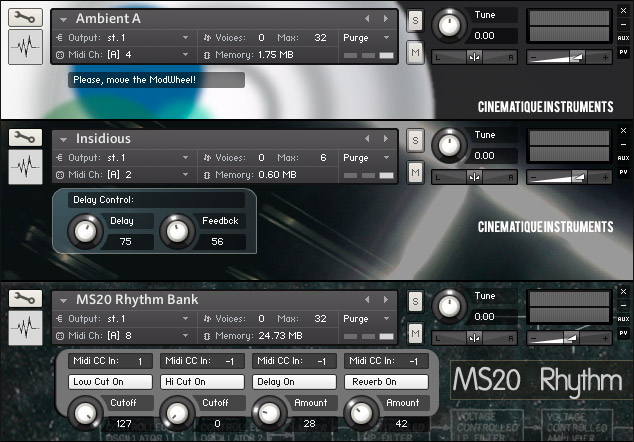Image resolution: width=634 pixels, height=442 pixels.
Task: Open edit mode wrench for Insidious
Action: coord(25,137)
